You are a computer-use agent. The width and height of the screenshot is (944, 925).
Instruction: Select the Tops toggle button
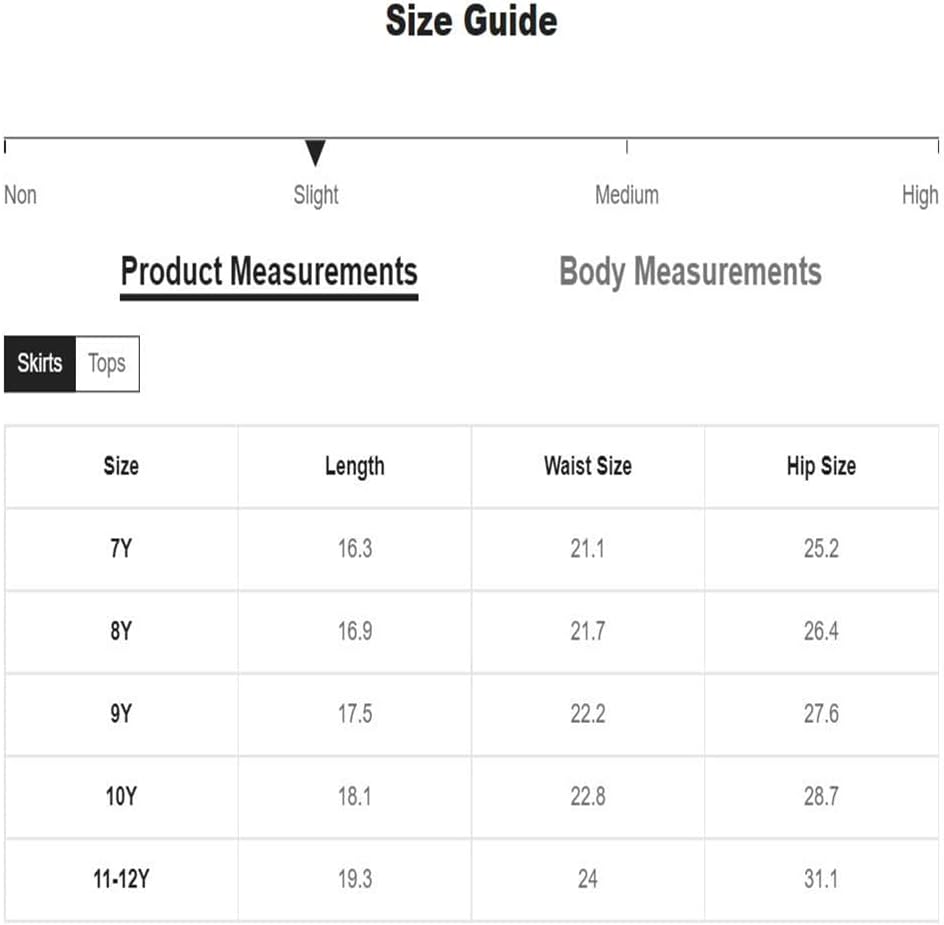coord(107,363)
